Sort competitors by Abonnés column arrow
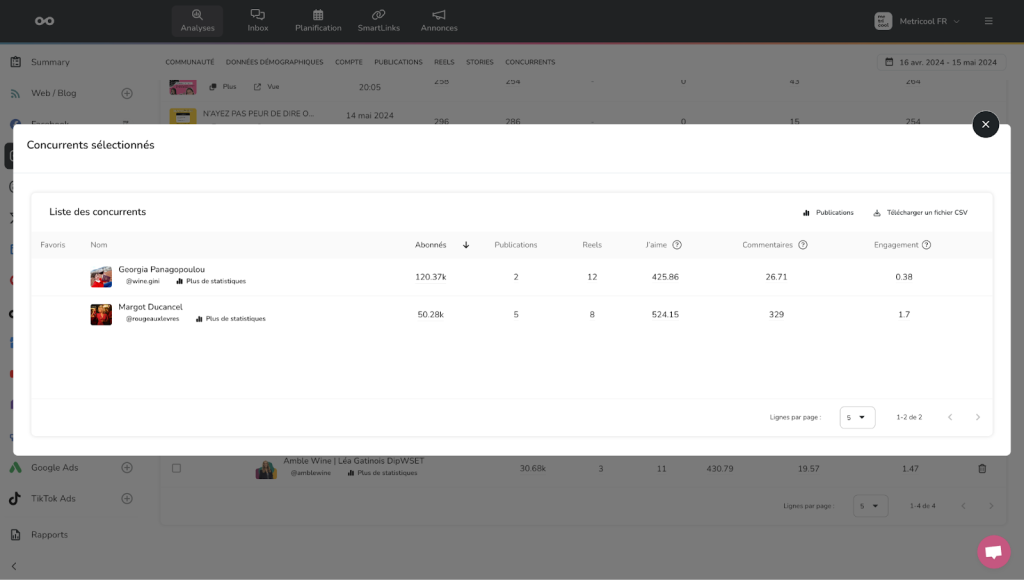 [x=466, y=245]
